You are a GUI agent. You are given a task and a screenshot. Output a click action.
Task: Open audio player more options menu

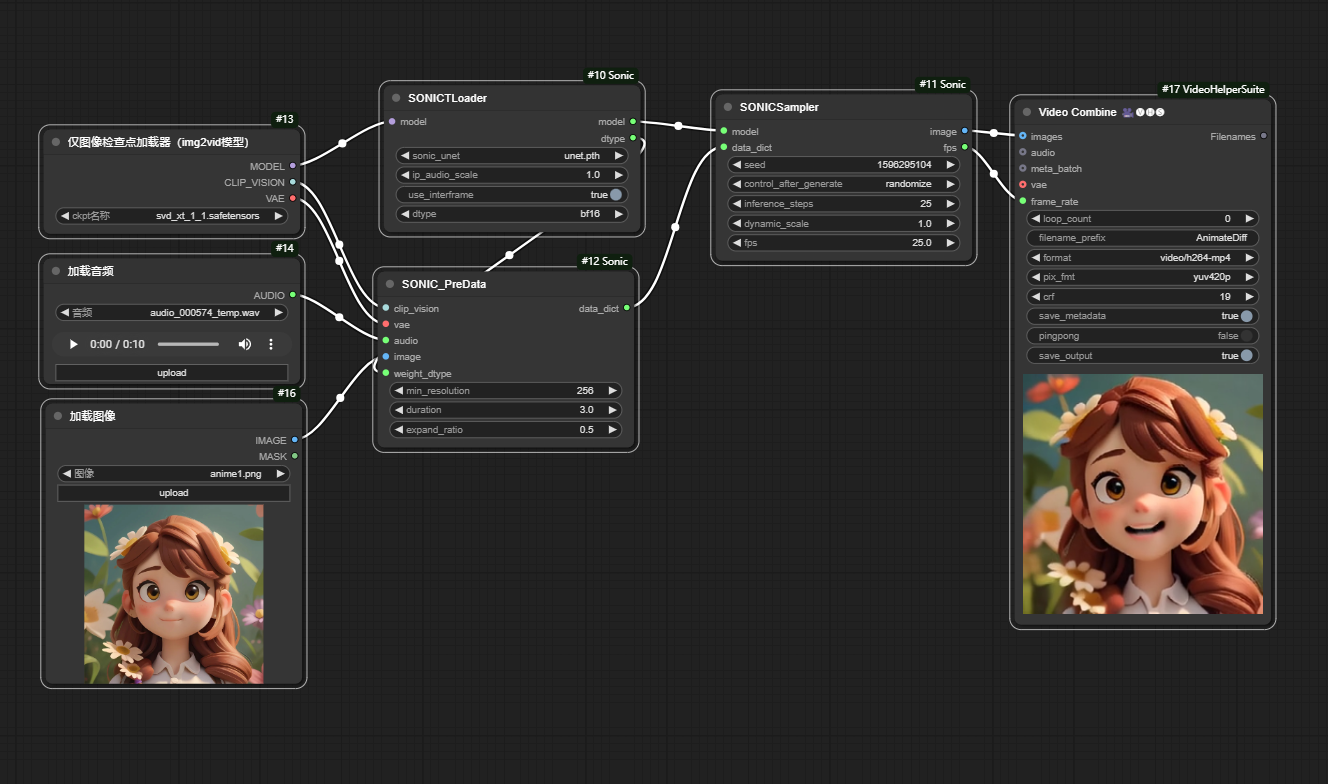(x=270, y=344)
